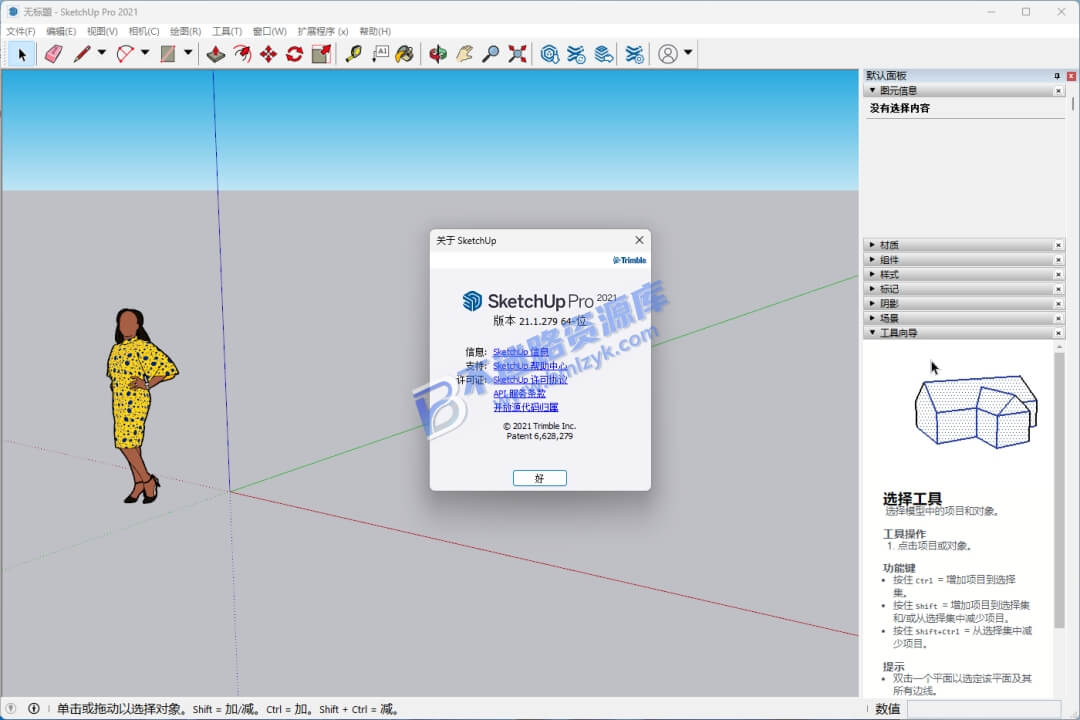Activate the Push/Pull tool
This screenshot has height=720, width=1080.
(216, 54)
